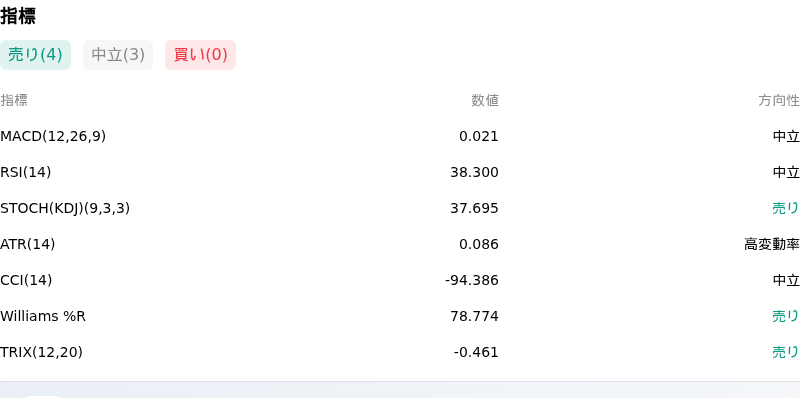Viewport: 800px width, 398px height.
Task: Select the Williams %R indicator row
Action: click(400, 316)
